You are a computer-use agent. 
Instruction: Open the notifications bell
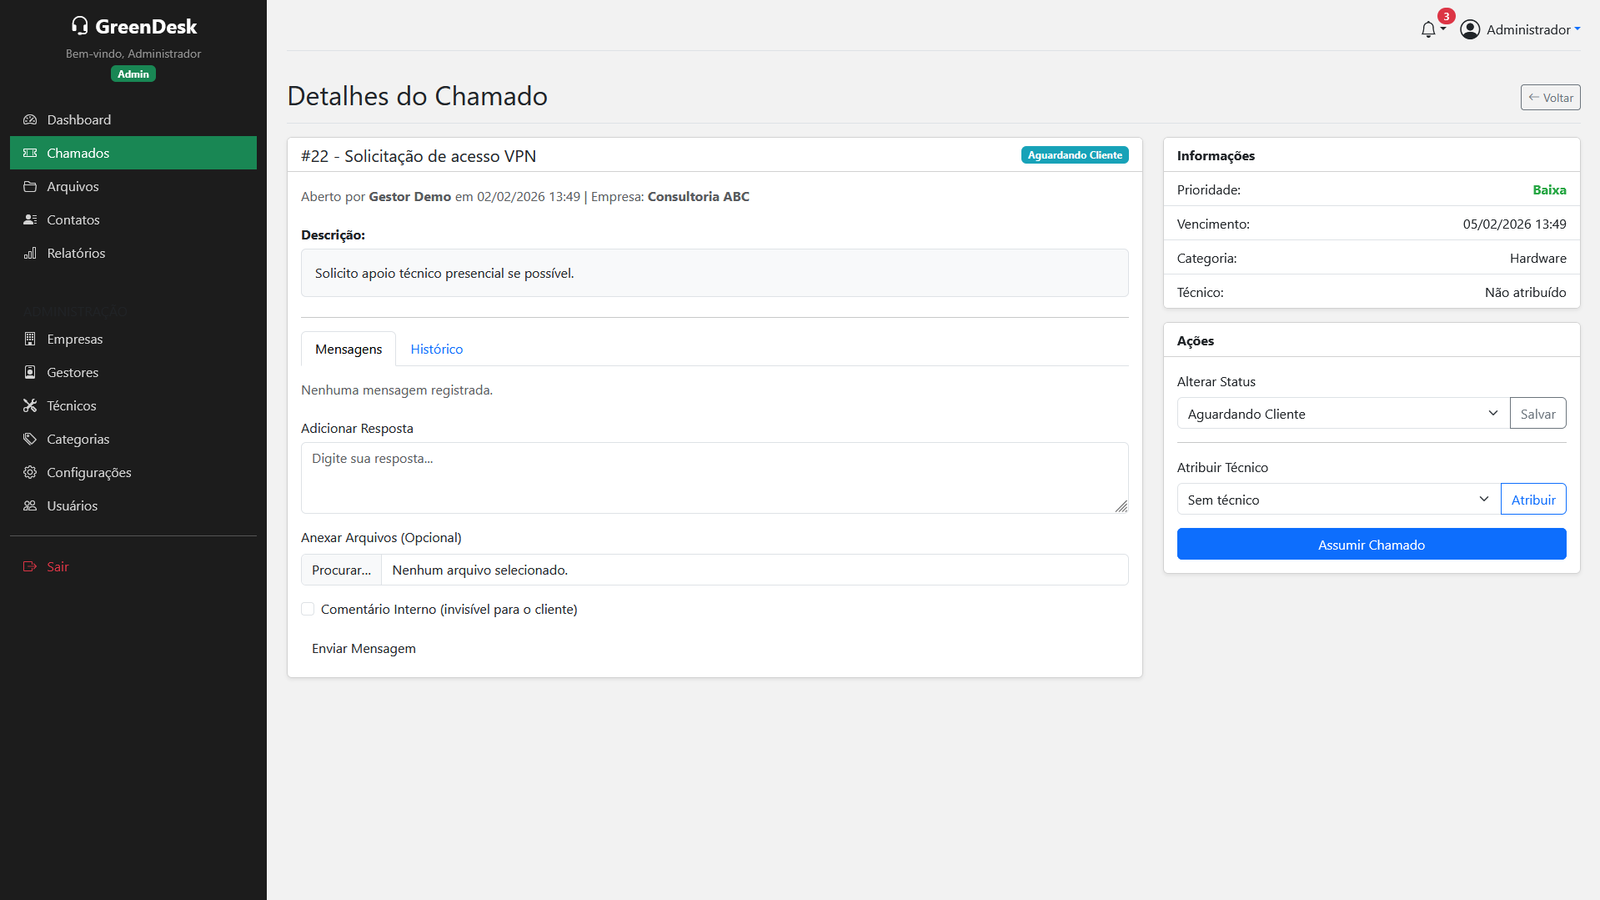[1429, 30]
